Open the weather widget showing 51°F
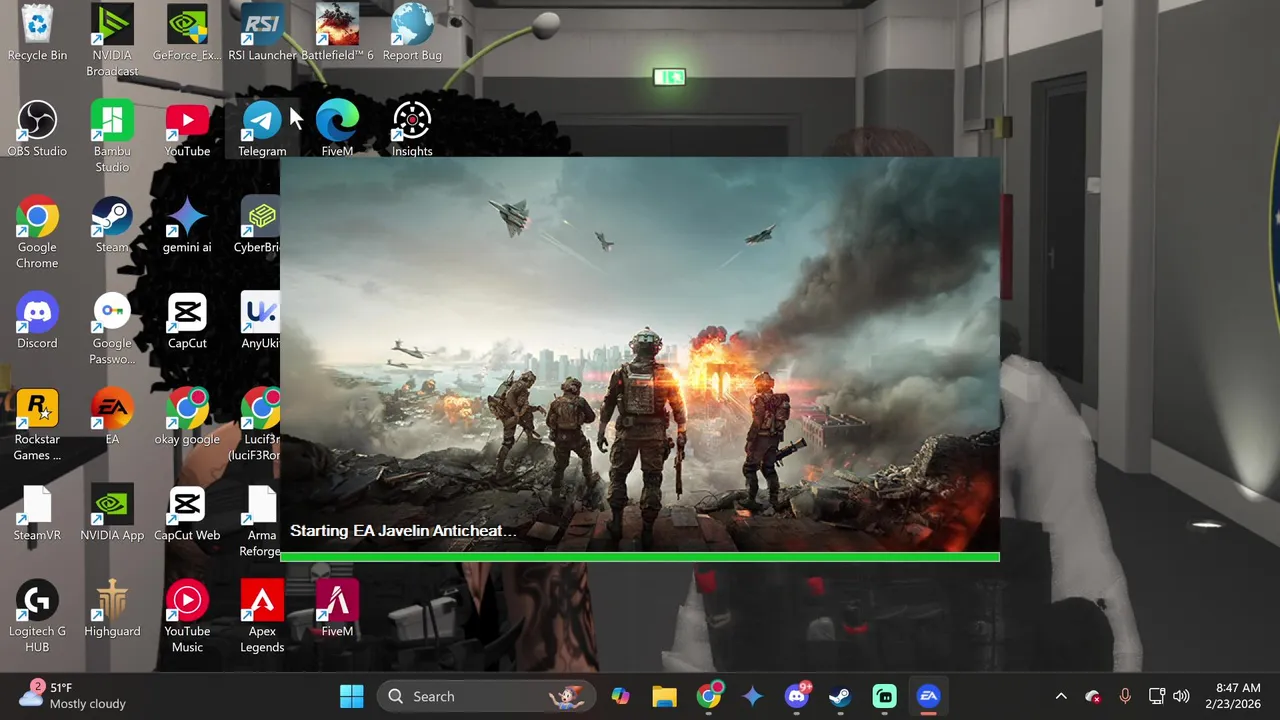1280x720 pixels. [x=72, y=696]
